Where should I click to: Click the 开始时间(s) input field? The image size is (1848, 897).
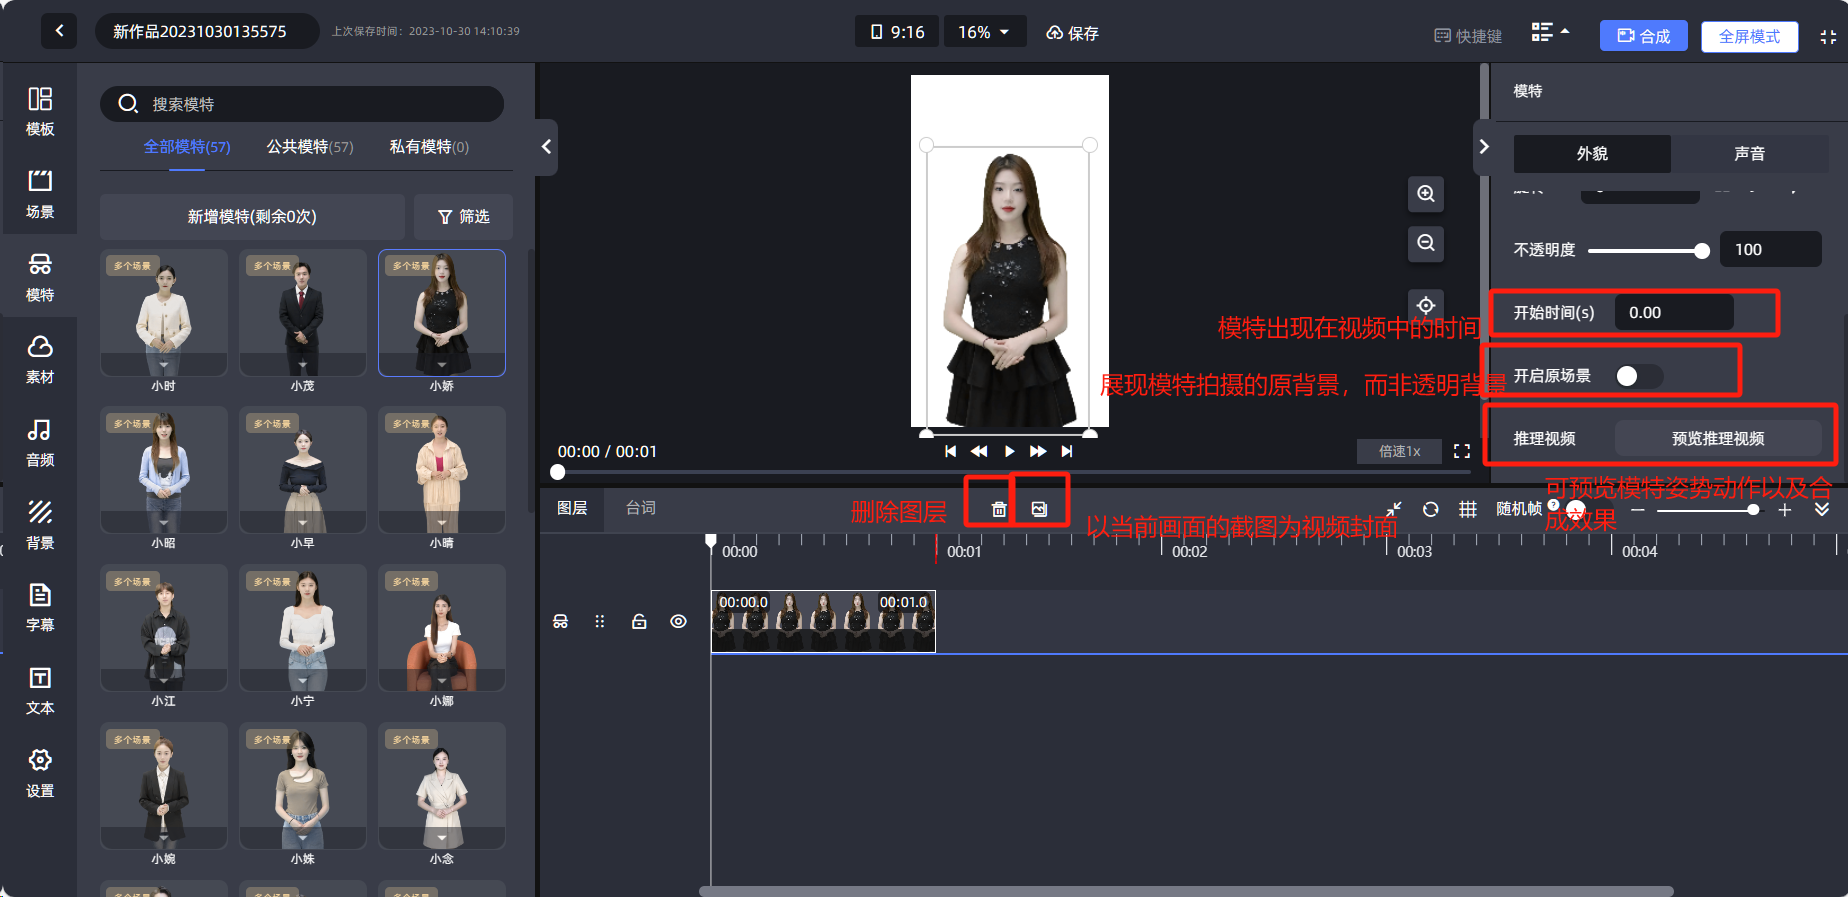click(1675, 312)
